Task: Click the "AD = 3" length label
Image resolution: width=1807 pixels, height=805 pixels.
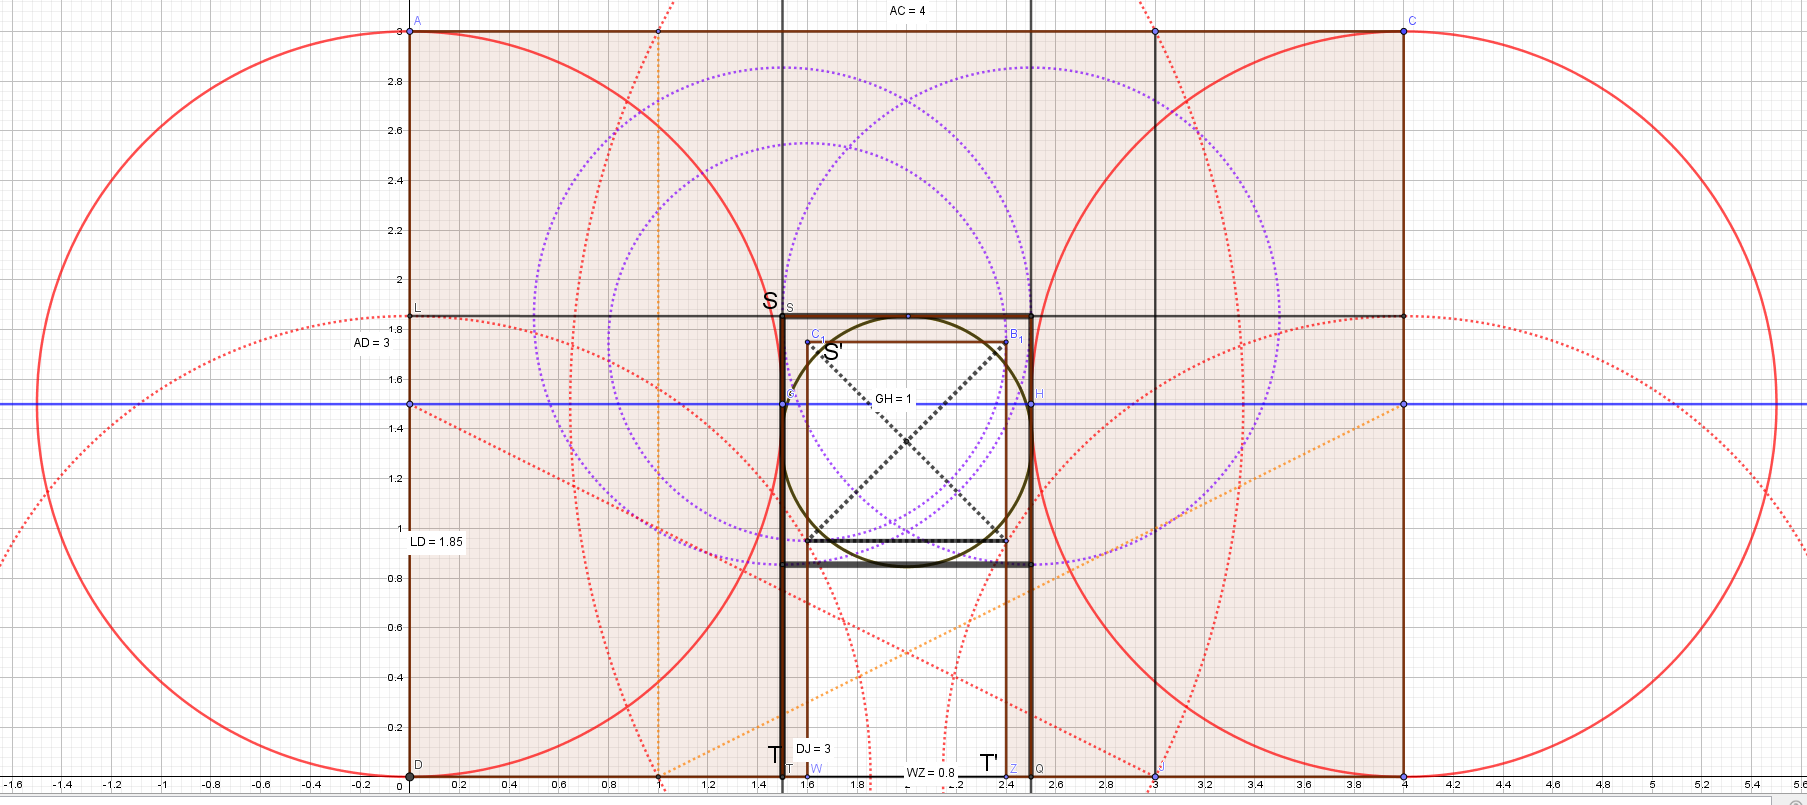Action: pos(371,343)
